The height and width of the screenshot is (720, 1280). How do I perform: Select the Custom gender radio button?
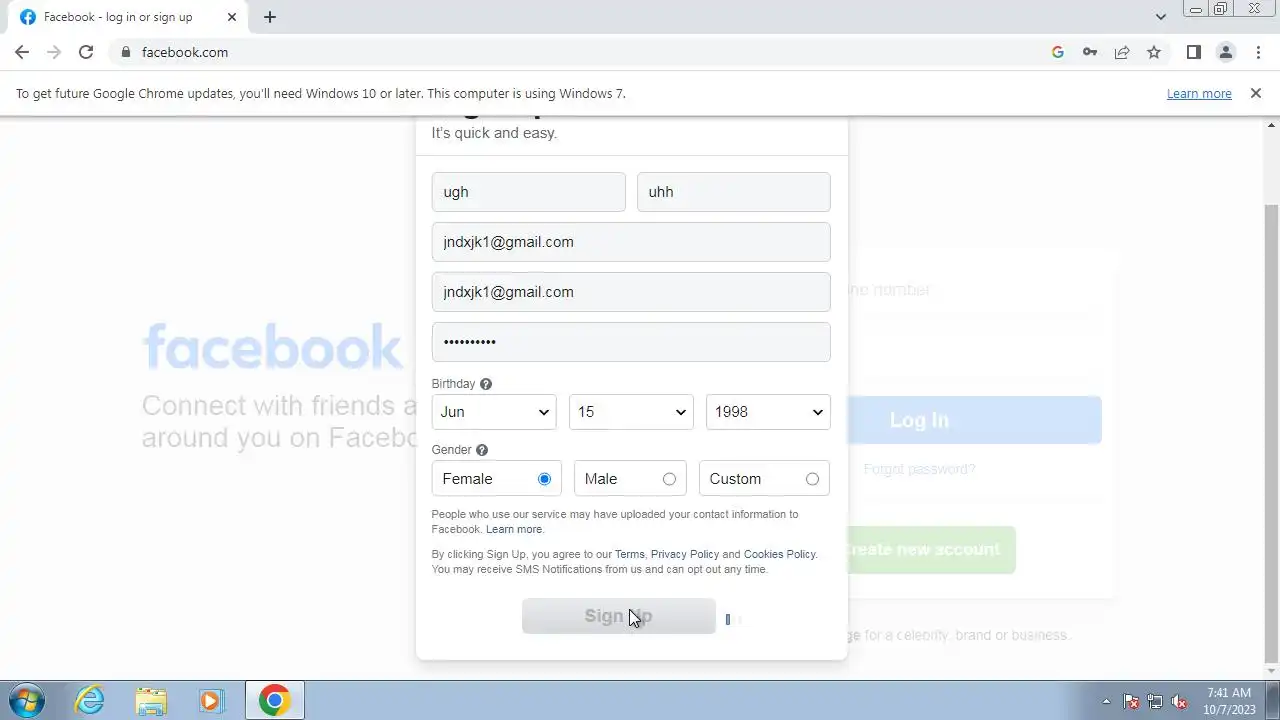point(812,479)
